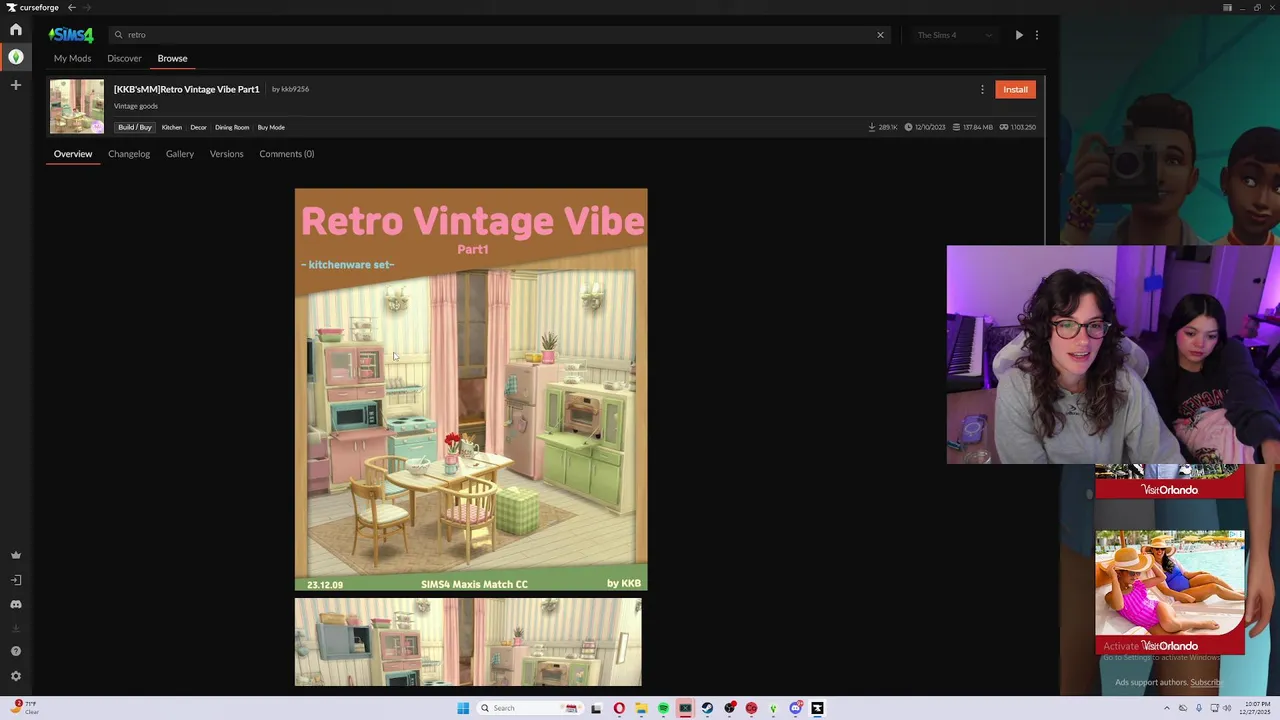Open the taskbar weather widget
Image resolution: width=1280 pixels, height=720 pixels.
click(x=25, y=707)
